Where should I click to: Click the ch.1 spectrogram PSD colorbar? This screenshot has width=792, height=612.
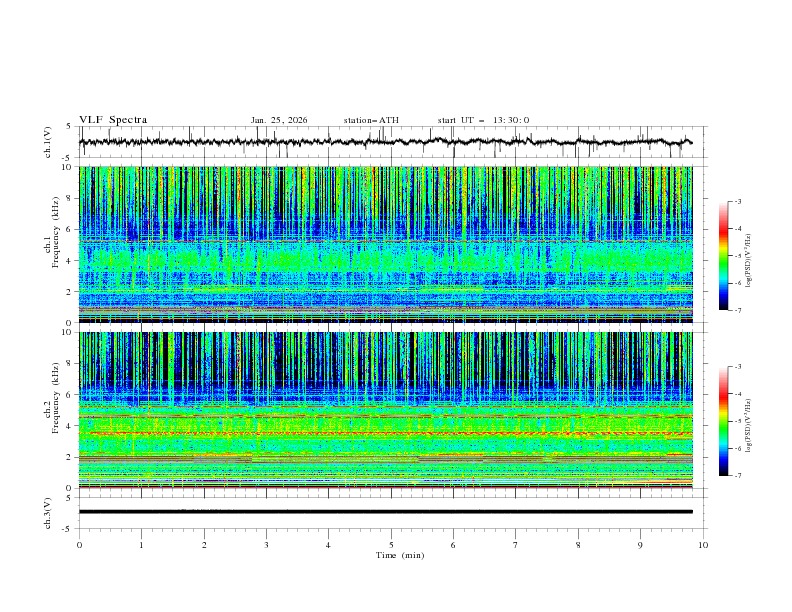(x=724, y=256)
